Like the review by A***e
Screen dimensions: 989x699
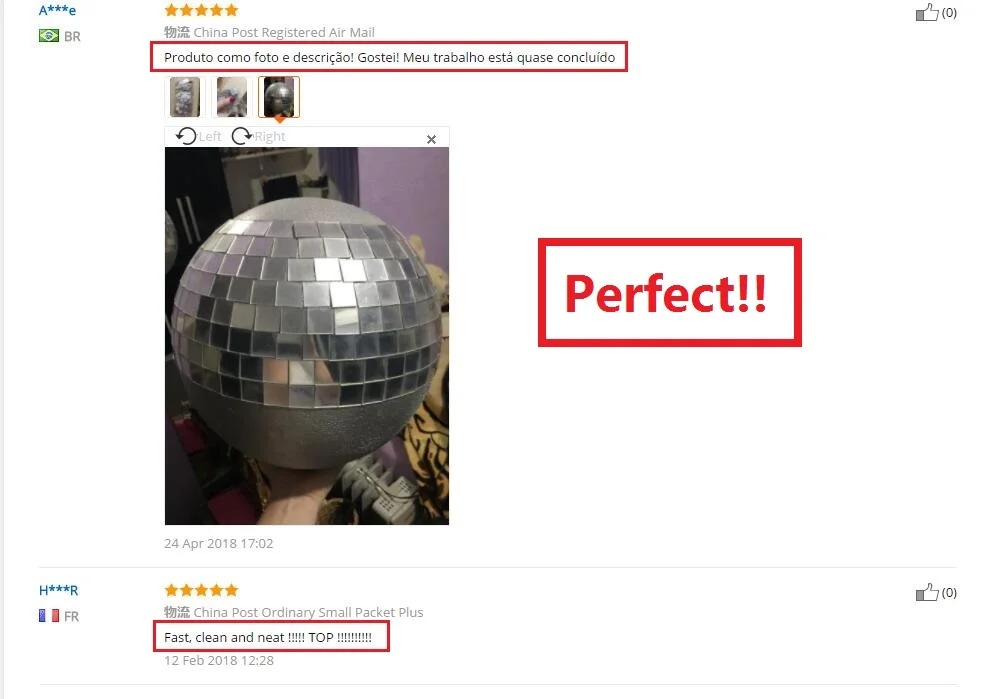click(x=927, y=13)
